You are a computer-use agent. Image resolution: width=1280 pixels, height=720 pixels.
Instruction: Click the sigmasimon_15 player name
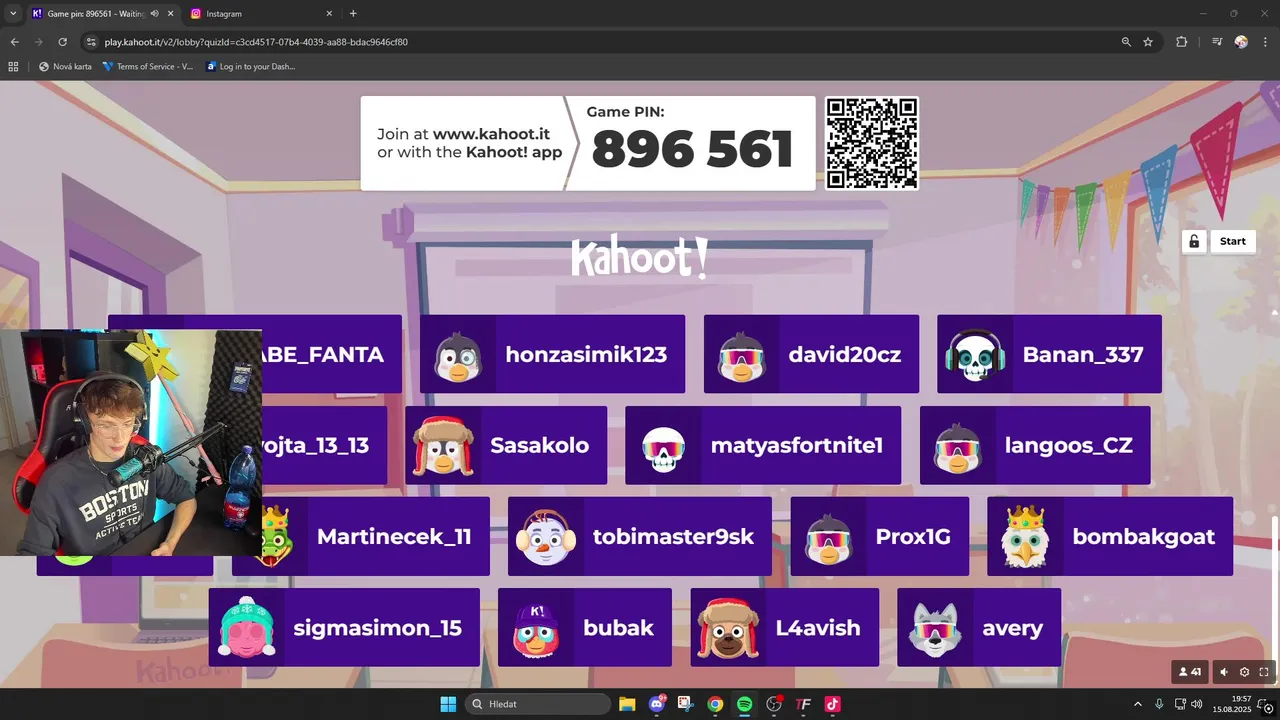[377, 628]
